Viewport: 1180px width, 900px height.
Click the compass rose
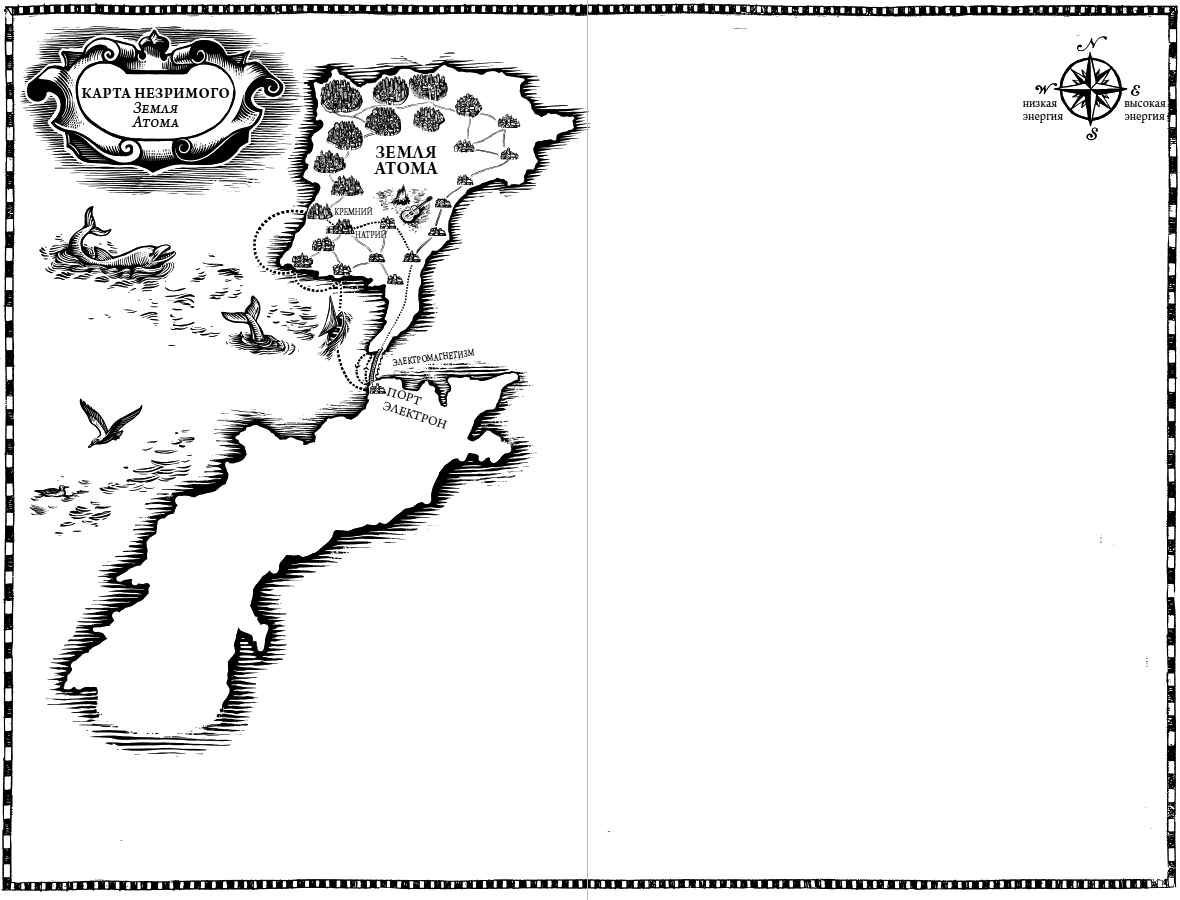coord(1091,90)
